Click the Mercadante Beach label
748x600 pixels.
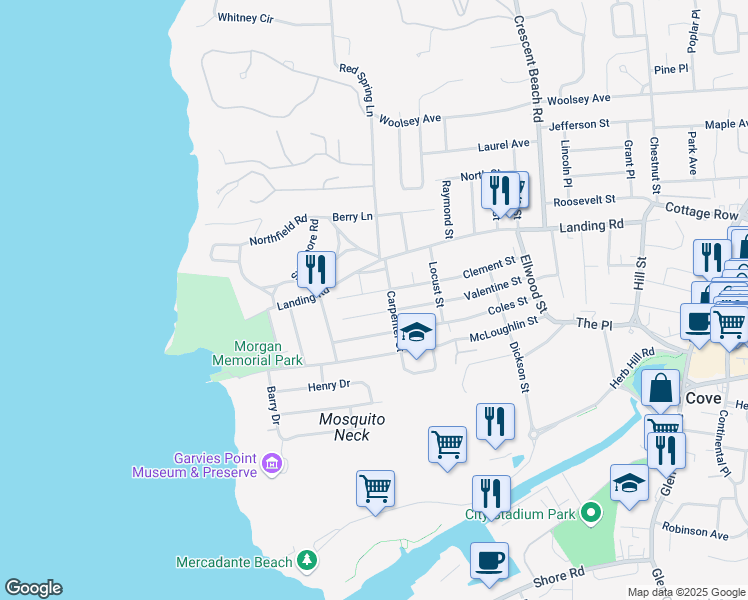234,562
